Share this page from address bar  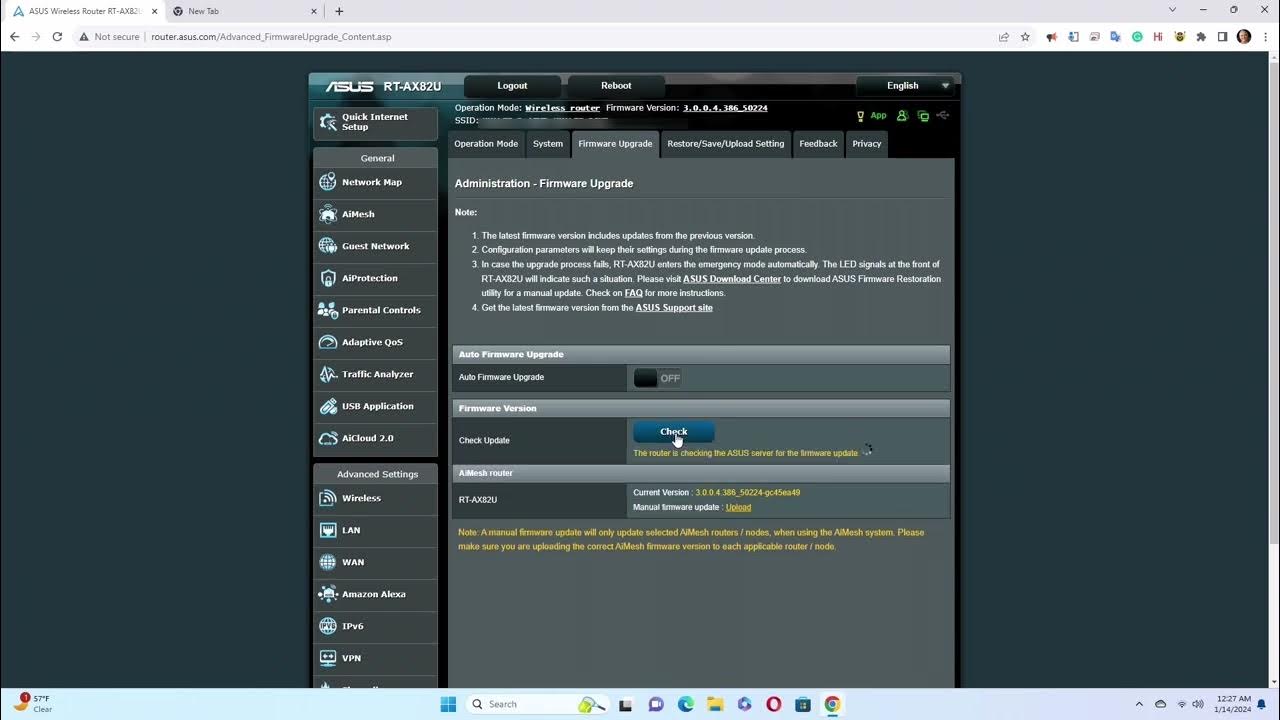point(1003,37)
